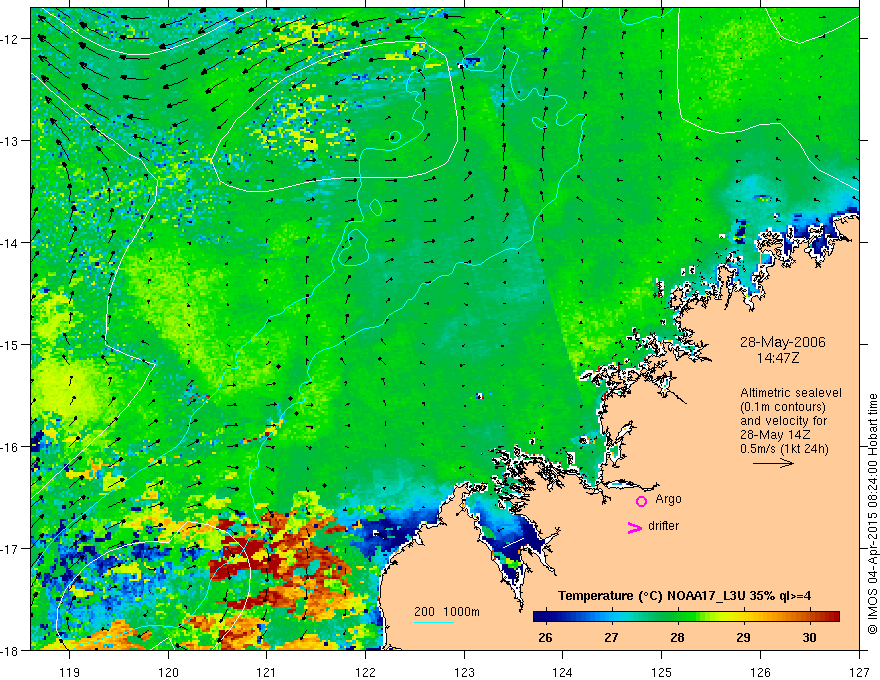This screenshot has width=880, height=680.
Task: Click the 'Altimetric sealevel' caption line
Action: (791, 393)
